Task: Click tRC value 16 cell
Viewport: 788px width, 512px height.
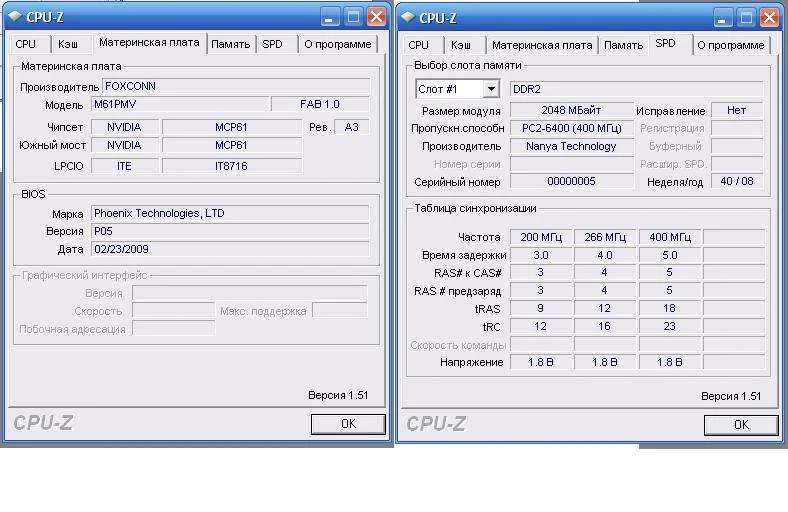Action: [605, 327]
